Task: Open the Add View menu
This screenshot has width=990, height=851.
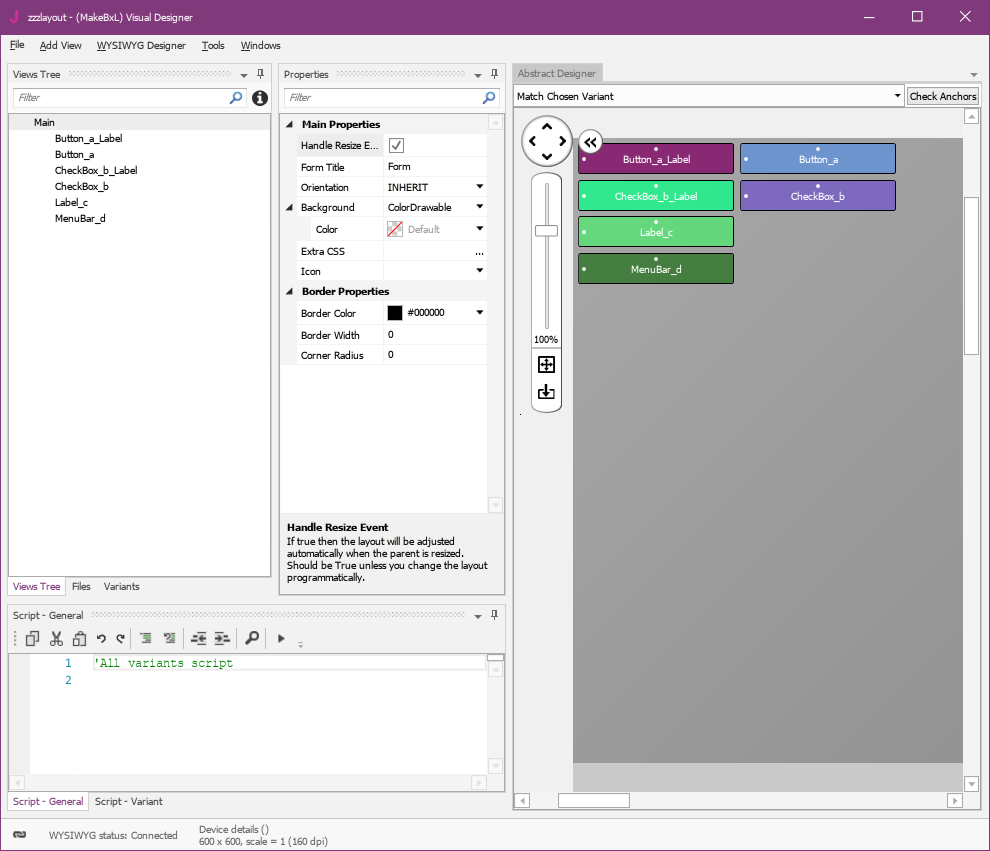Action: point(61,45)
